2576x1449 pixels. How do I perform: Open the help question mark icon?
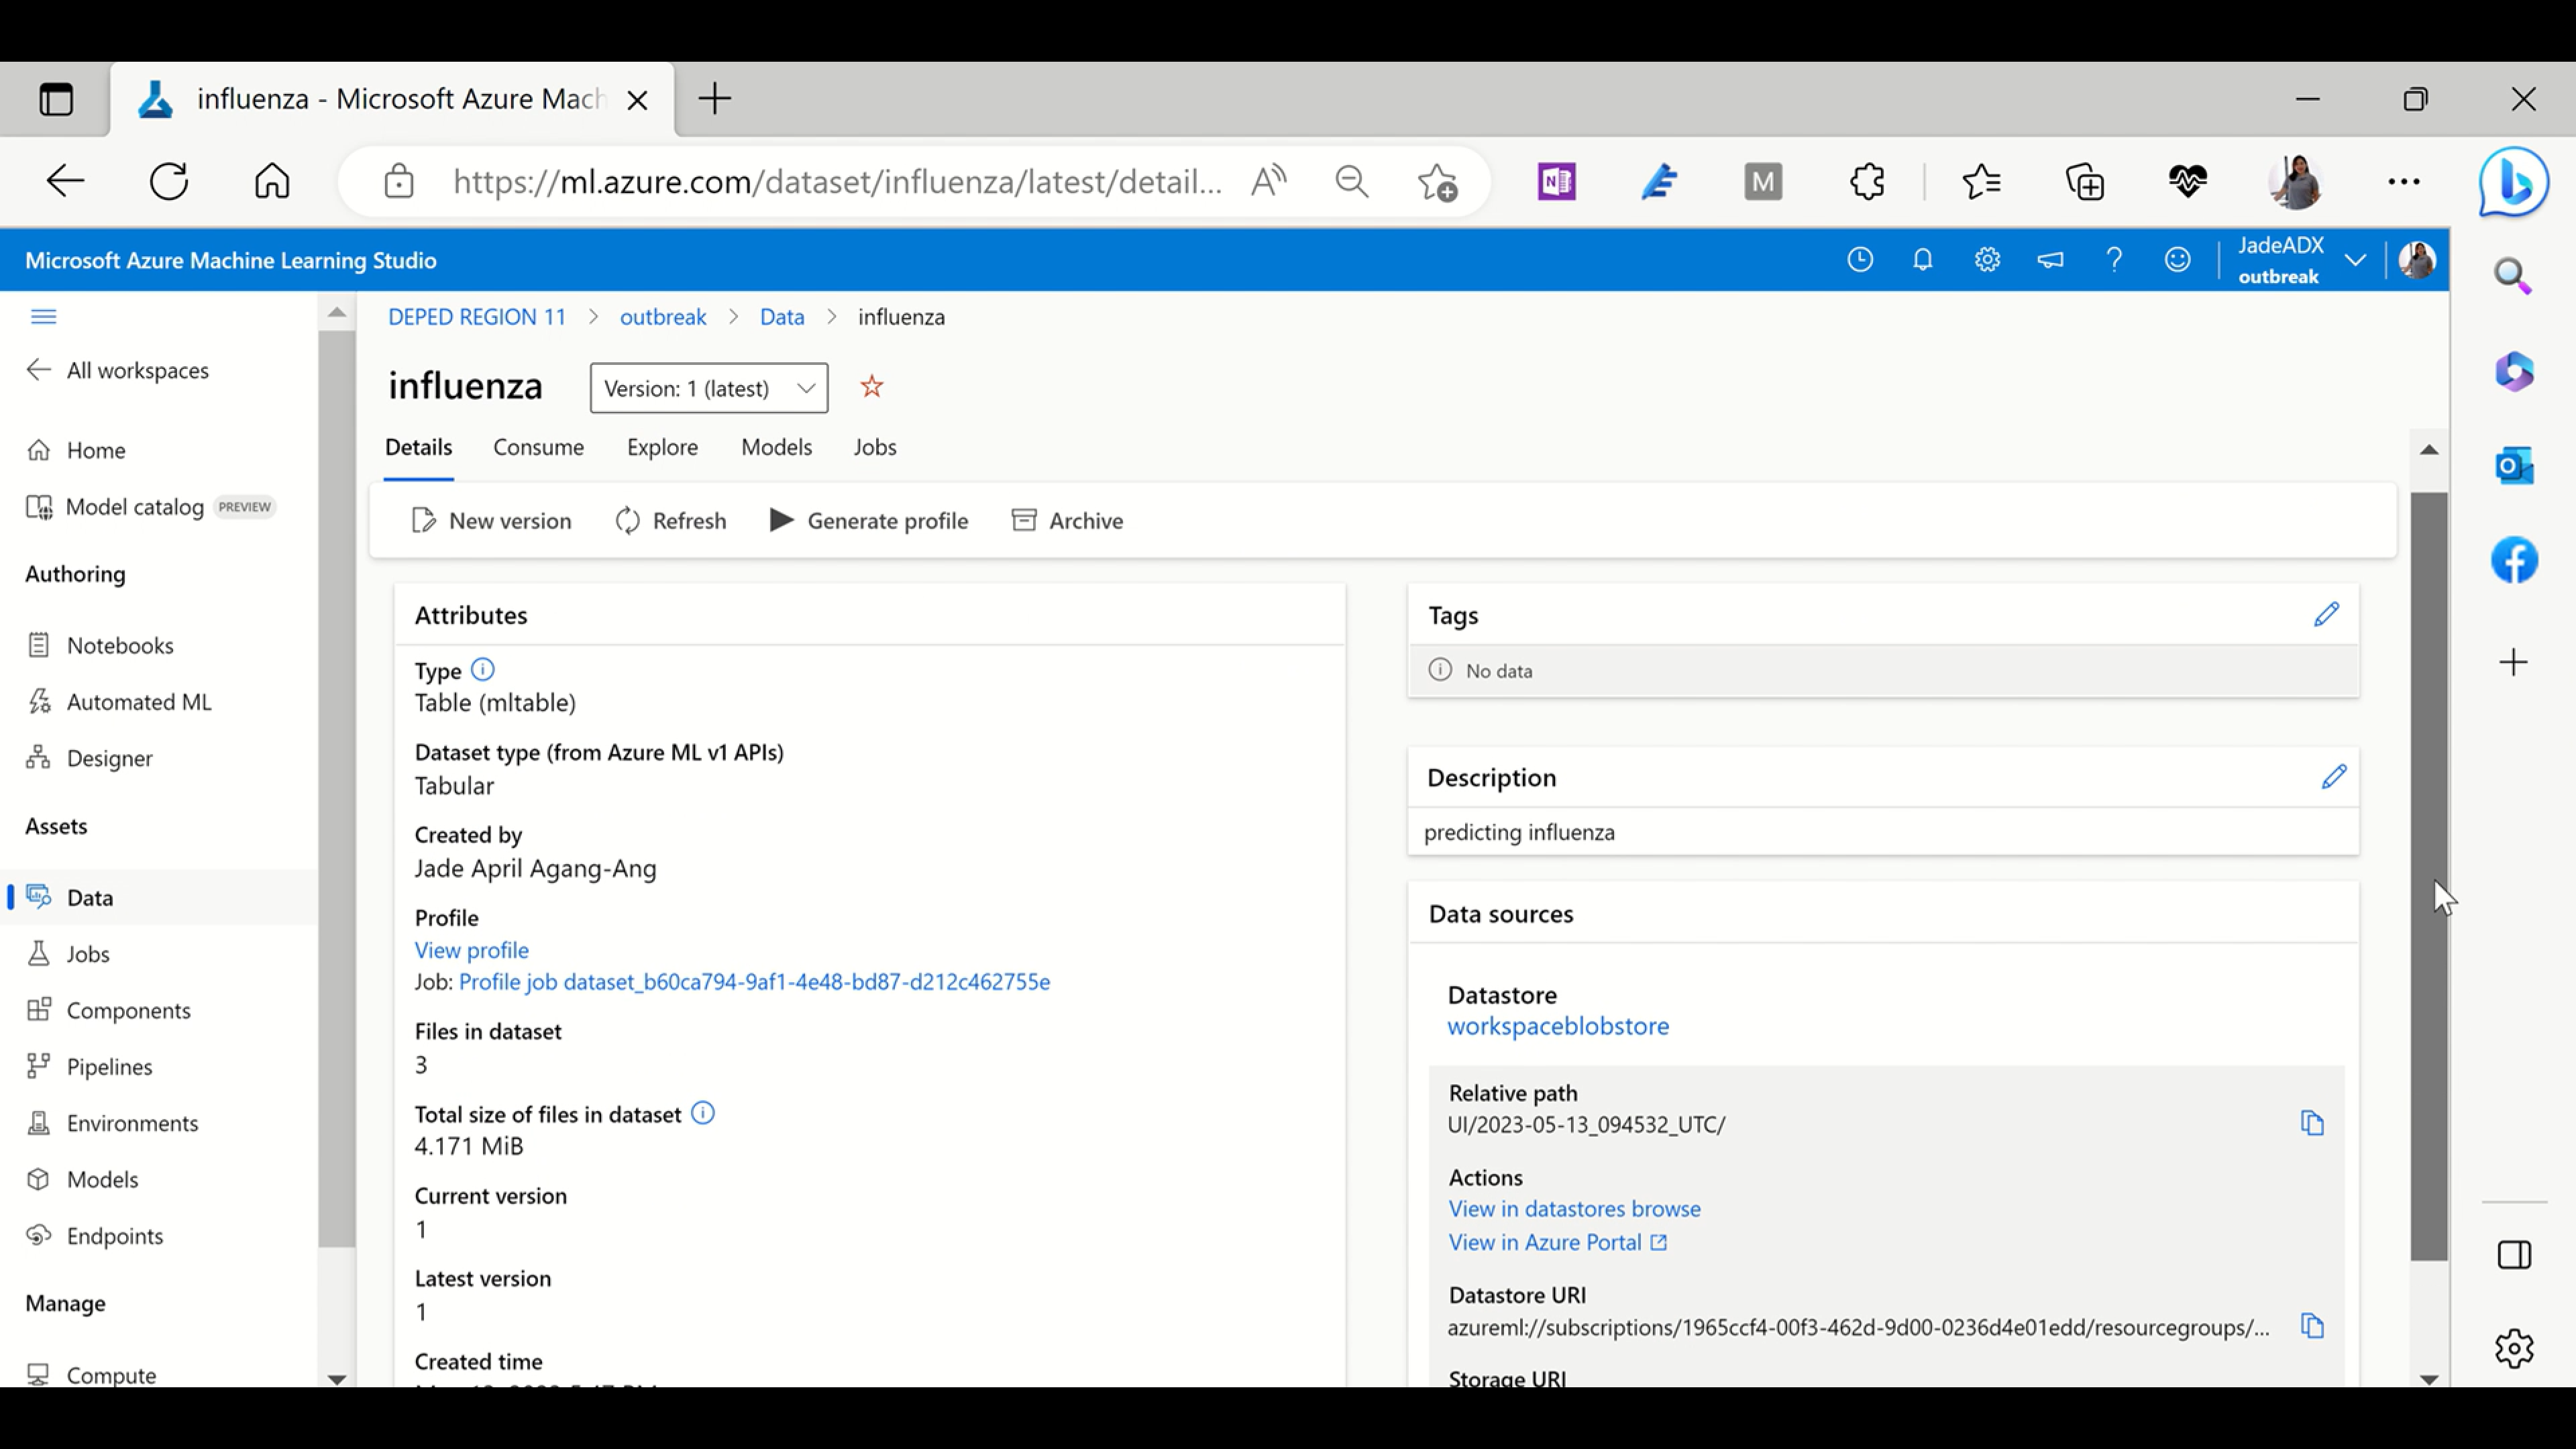click(x=2113, y=260)
